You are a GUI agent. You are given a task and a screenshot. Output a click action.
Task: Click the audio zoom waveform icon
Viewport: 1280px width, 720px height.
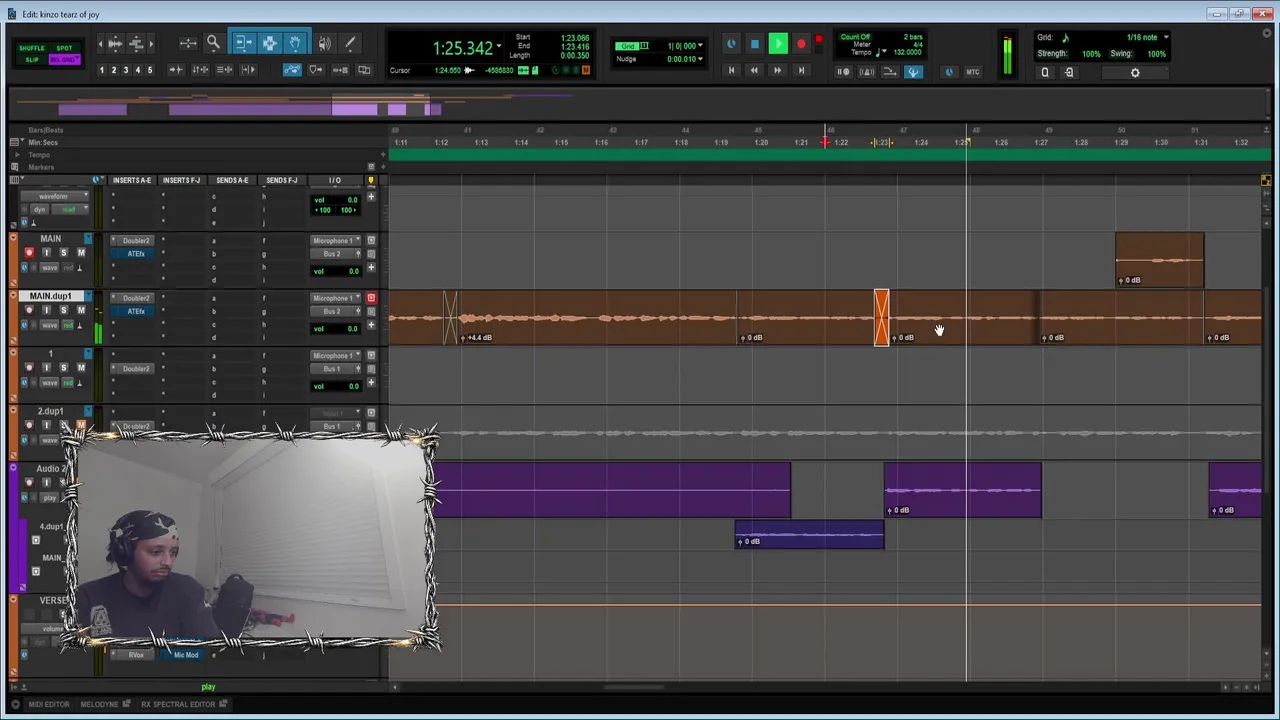point(115,44)
